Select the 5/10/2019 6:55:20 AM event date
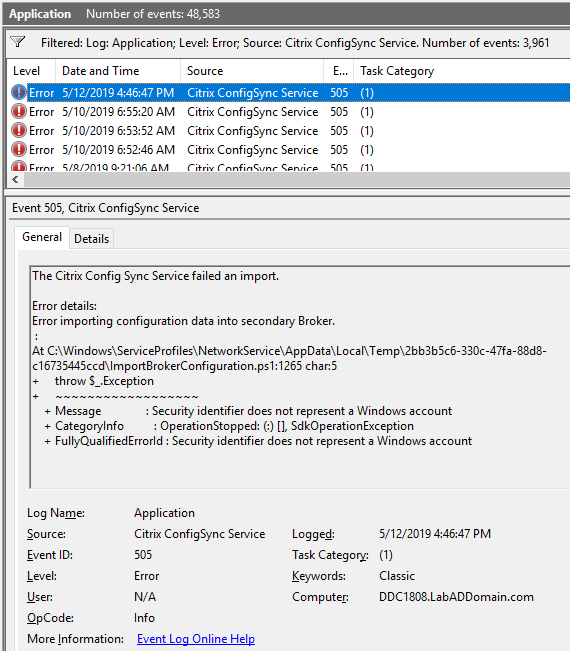The width and height of the screenshot is (570, 651). click(118, 112)
